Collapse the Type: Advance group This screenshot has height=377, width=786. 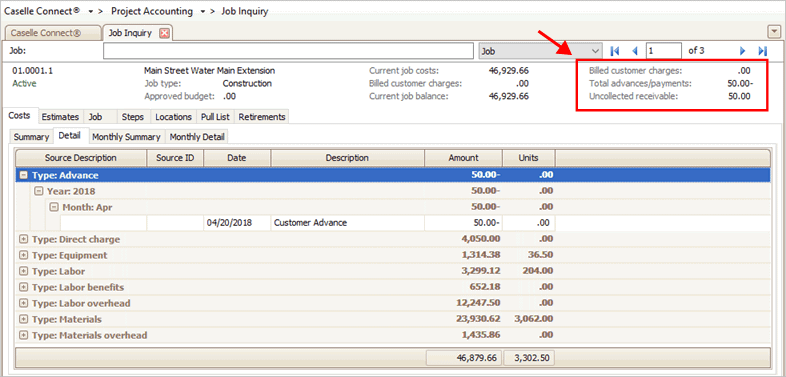tap(23, 175)
